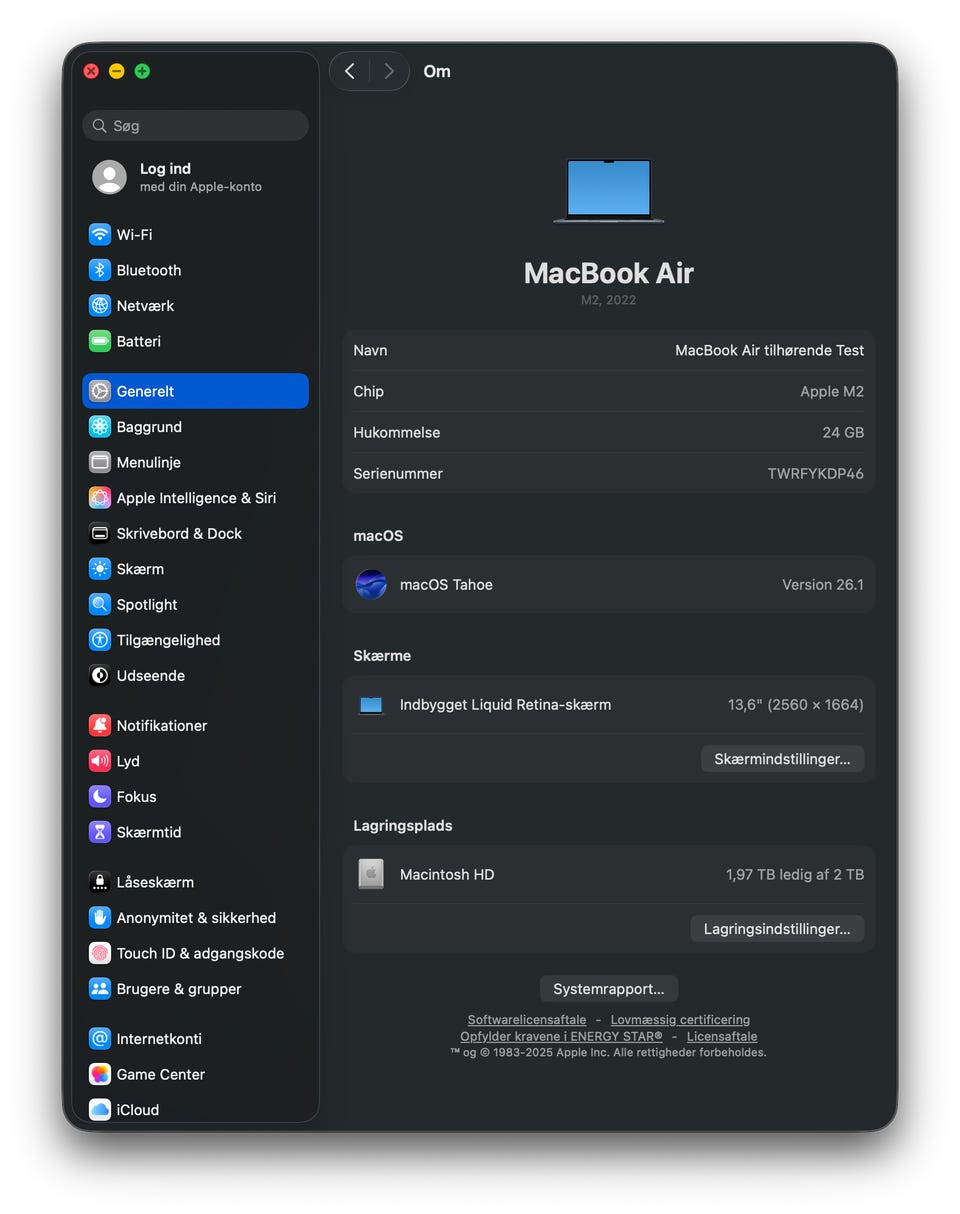
Task: Click the Version 26.1 text
Action: [823, 585]
